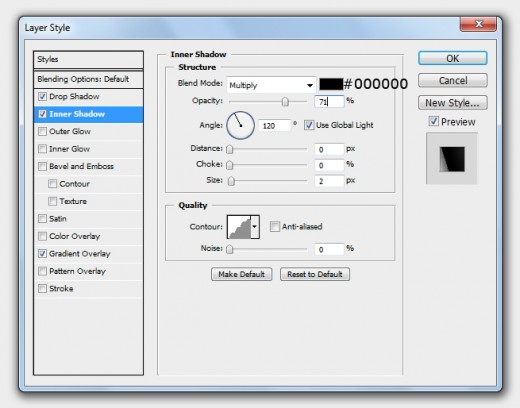520x408 pixels.
Task: Click the contour curve thumbnail
Action: pos(239,227)
